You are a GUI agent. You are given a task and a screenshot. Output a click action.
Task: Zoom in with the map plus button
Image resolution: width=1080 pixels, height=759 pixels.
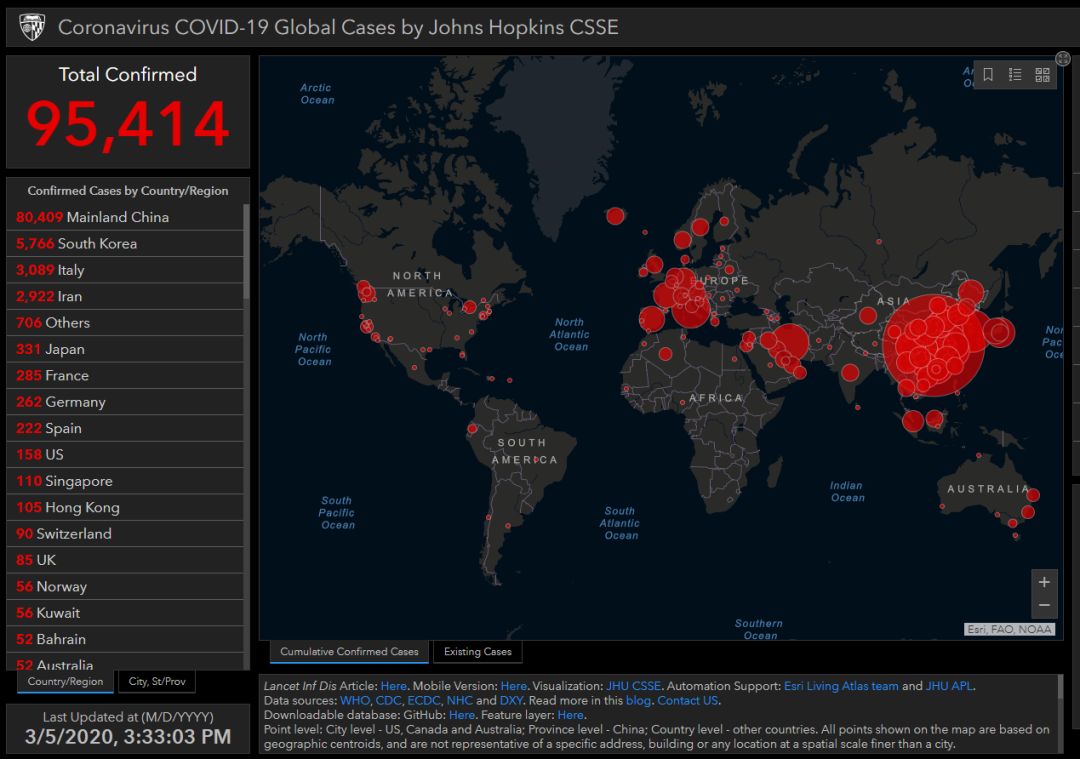click(1044, 582)
